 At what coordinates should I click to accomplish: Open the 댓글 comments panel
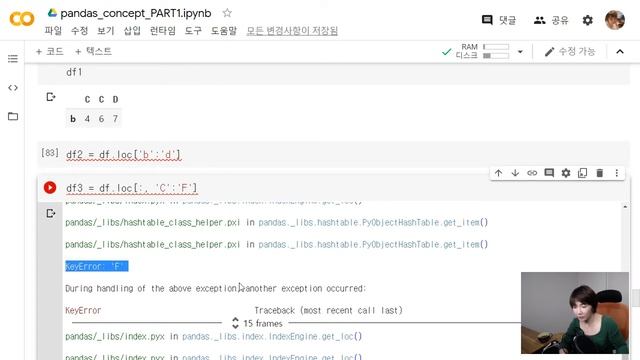pos(498,20)
